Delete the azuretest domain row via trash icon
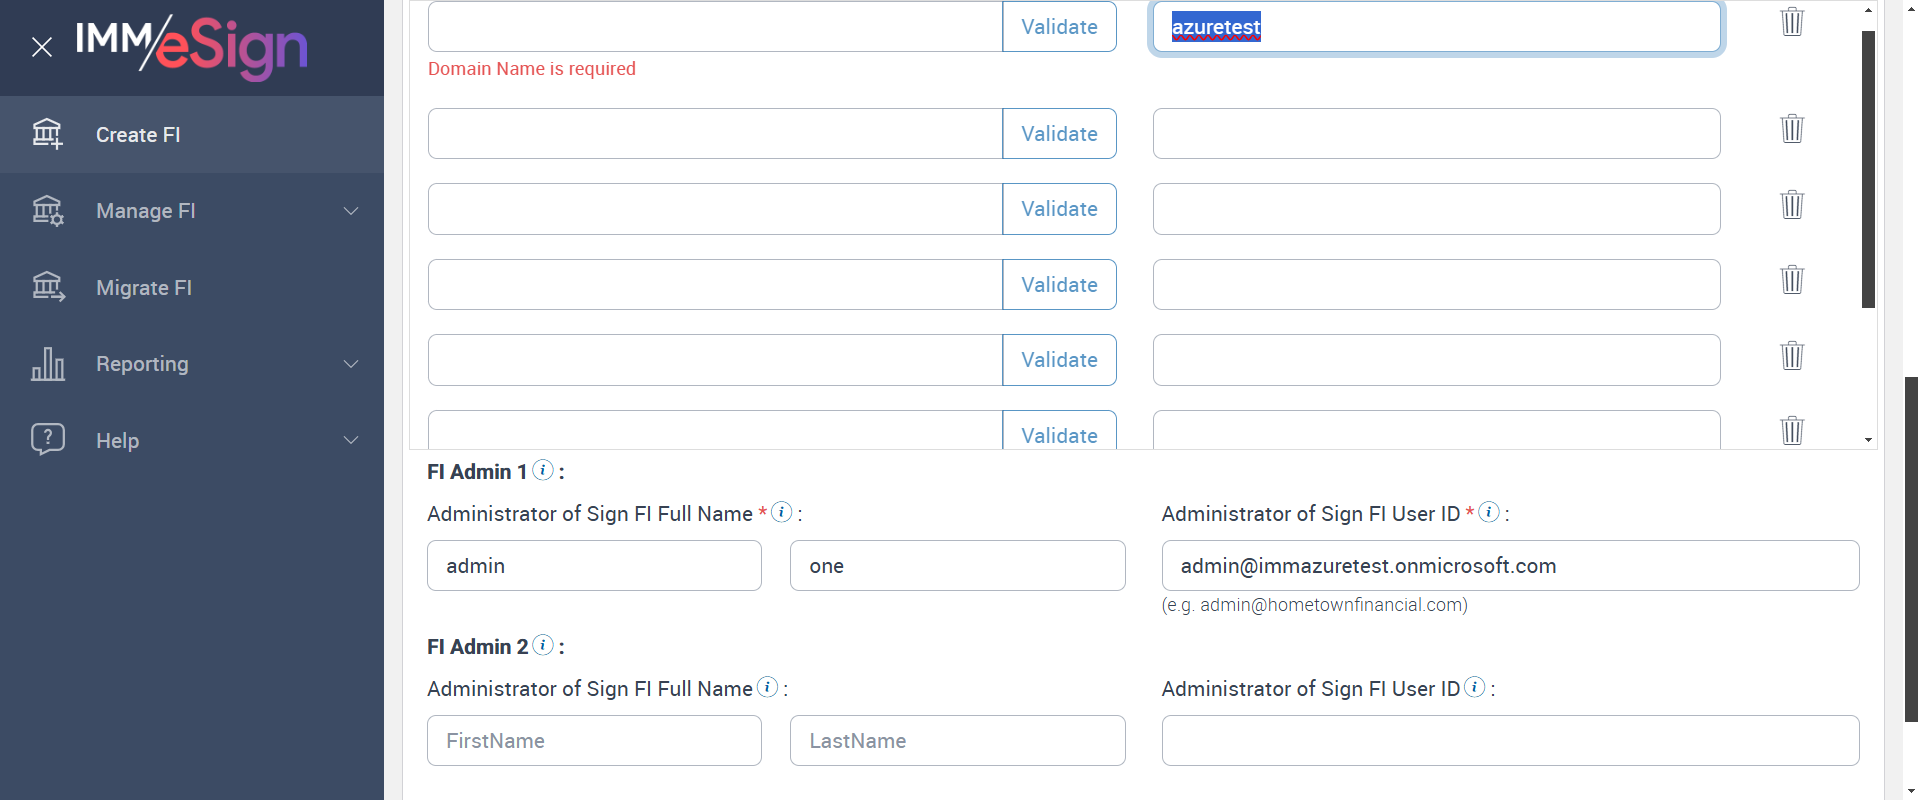 coord(1791,22)
